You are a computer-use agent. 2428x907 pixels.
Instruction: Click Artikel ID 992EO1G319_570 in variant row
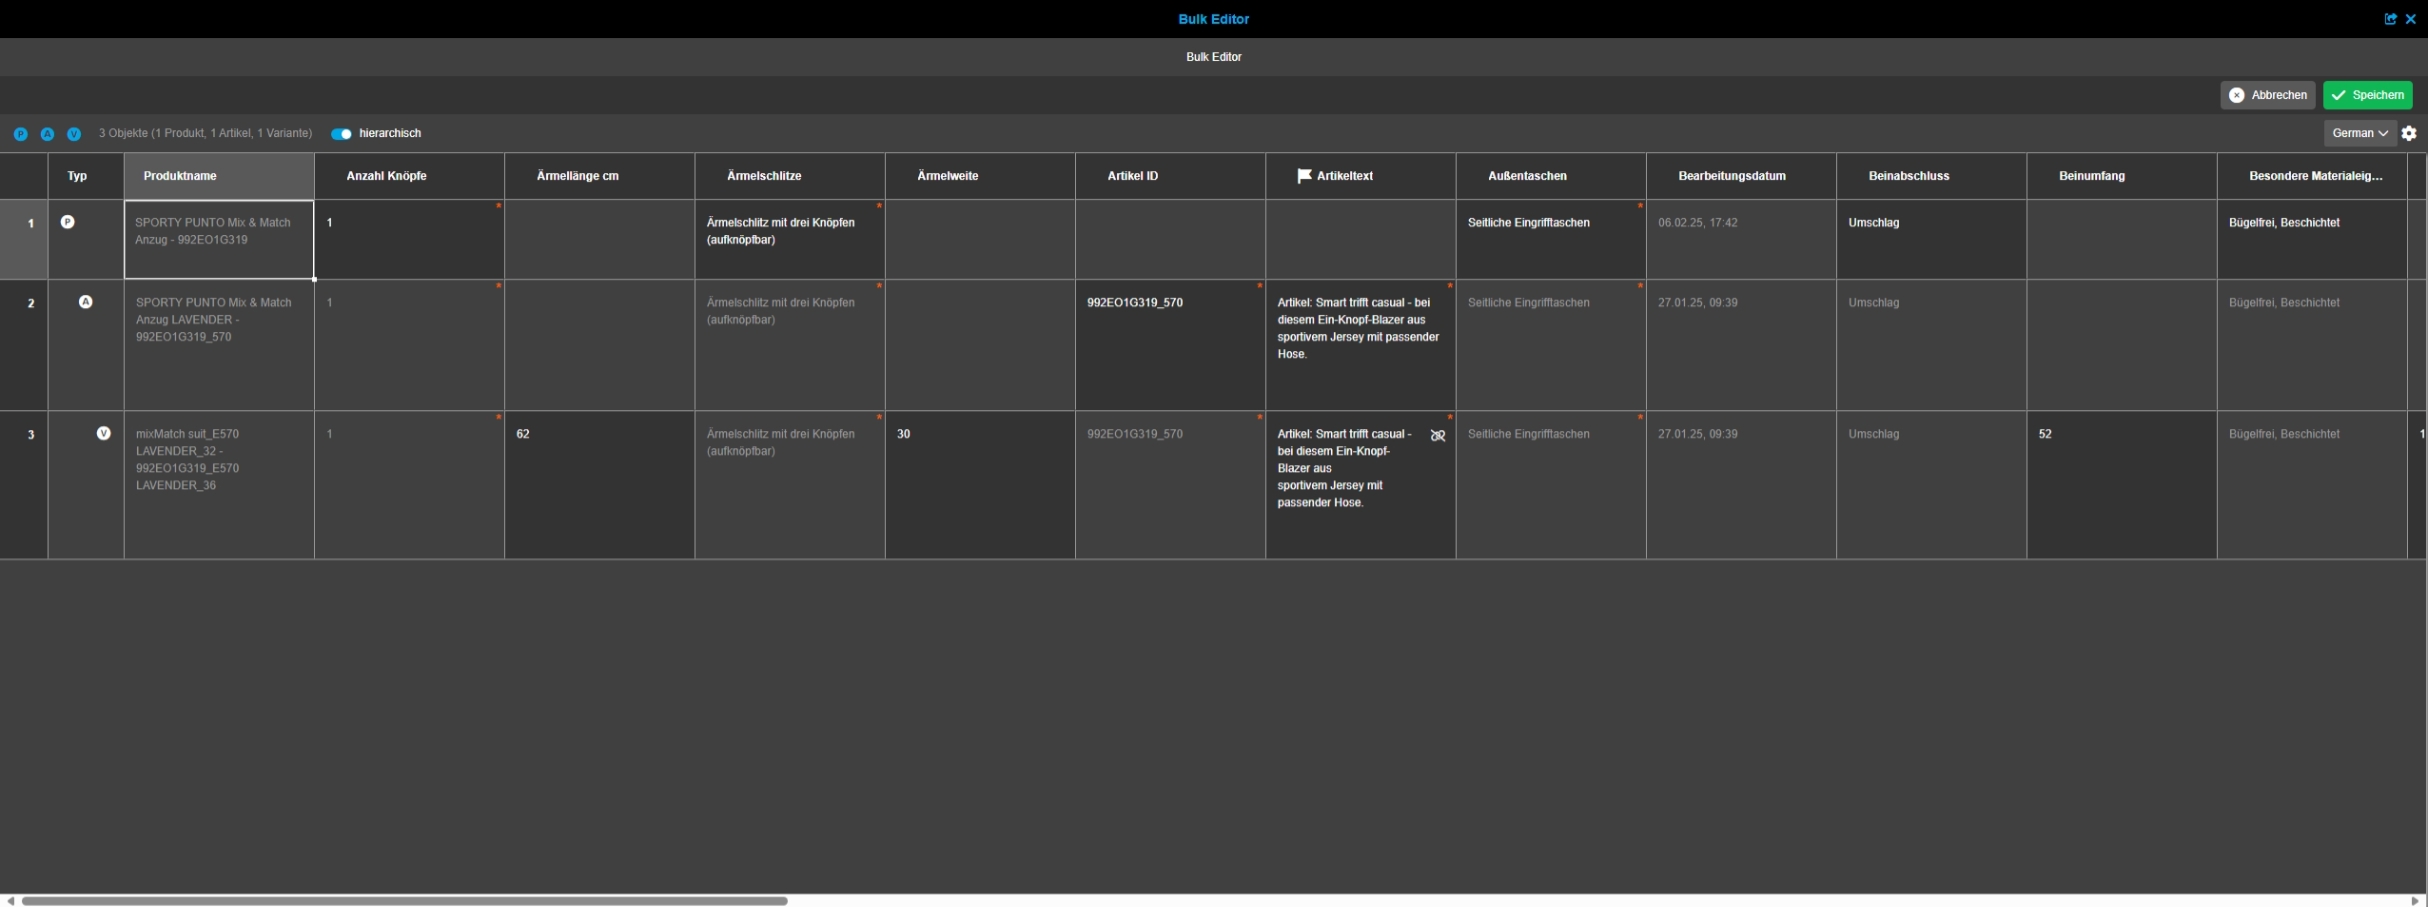1171,485
